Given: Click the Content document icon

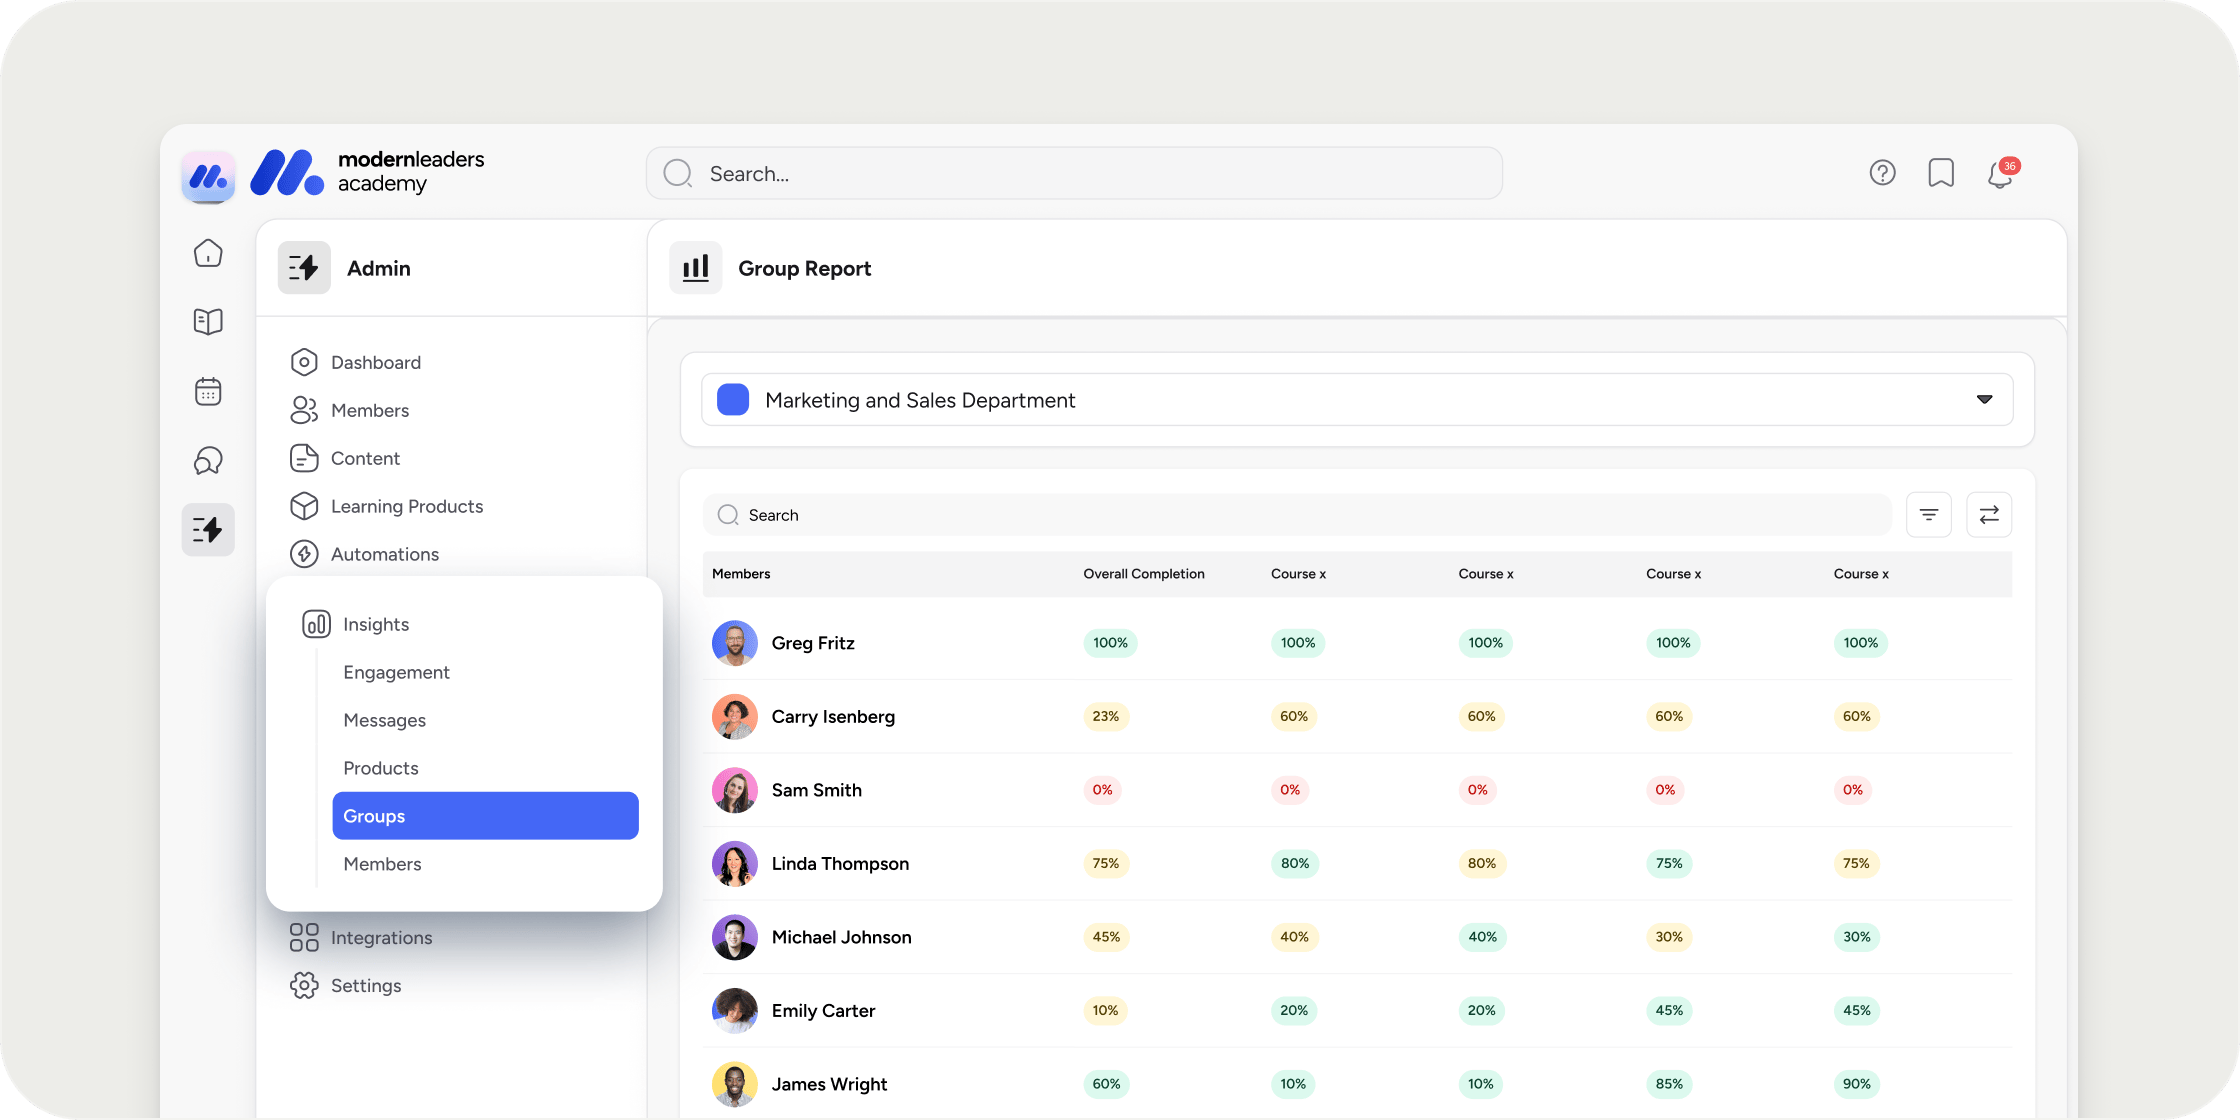Looking at the screenshot, I should coord(304,458).
